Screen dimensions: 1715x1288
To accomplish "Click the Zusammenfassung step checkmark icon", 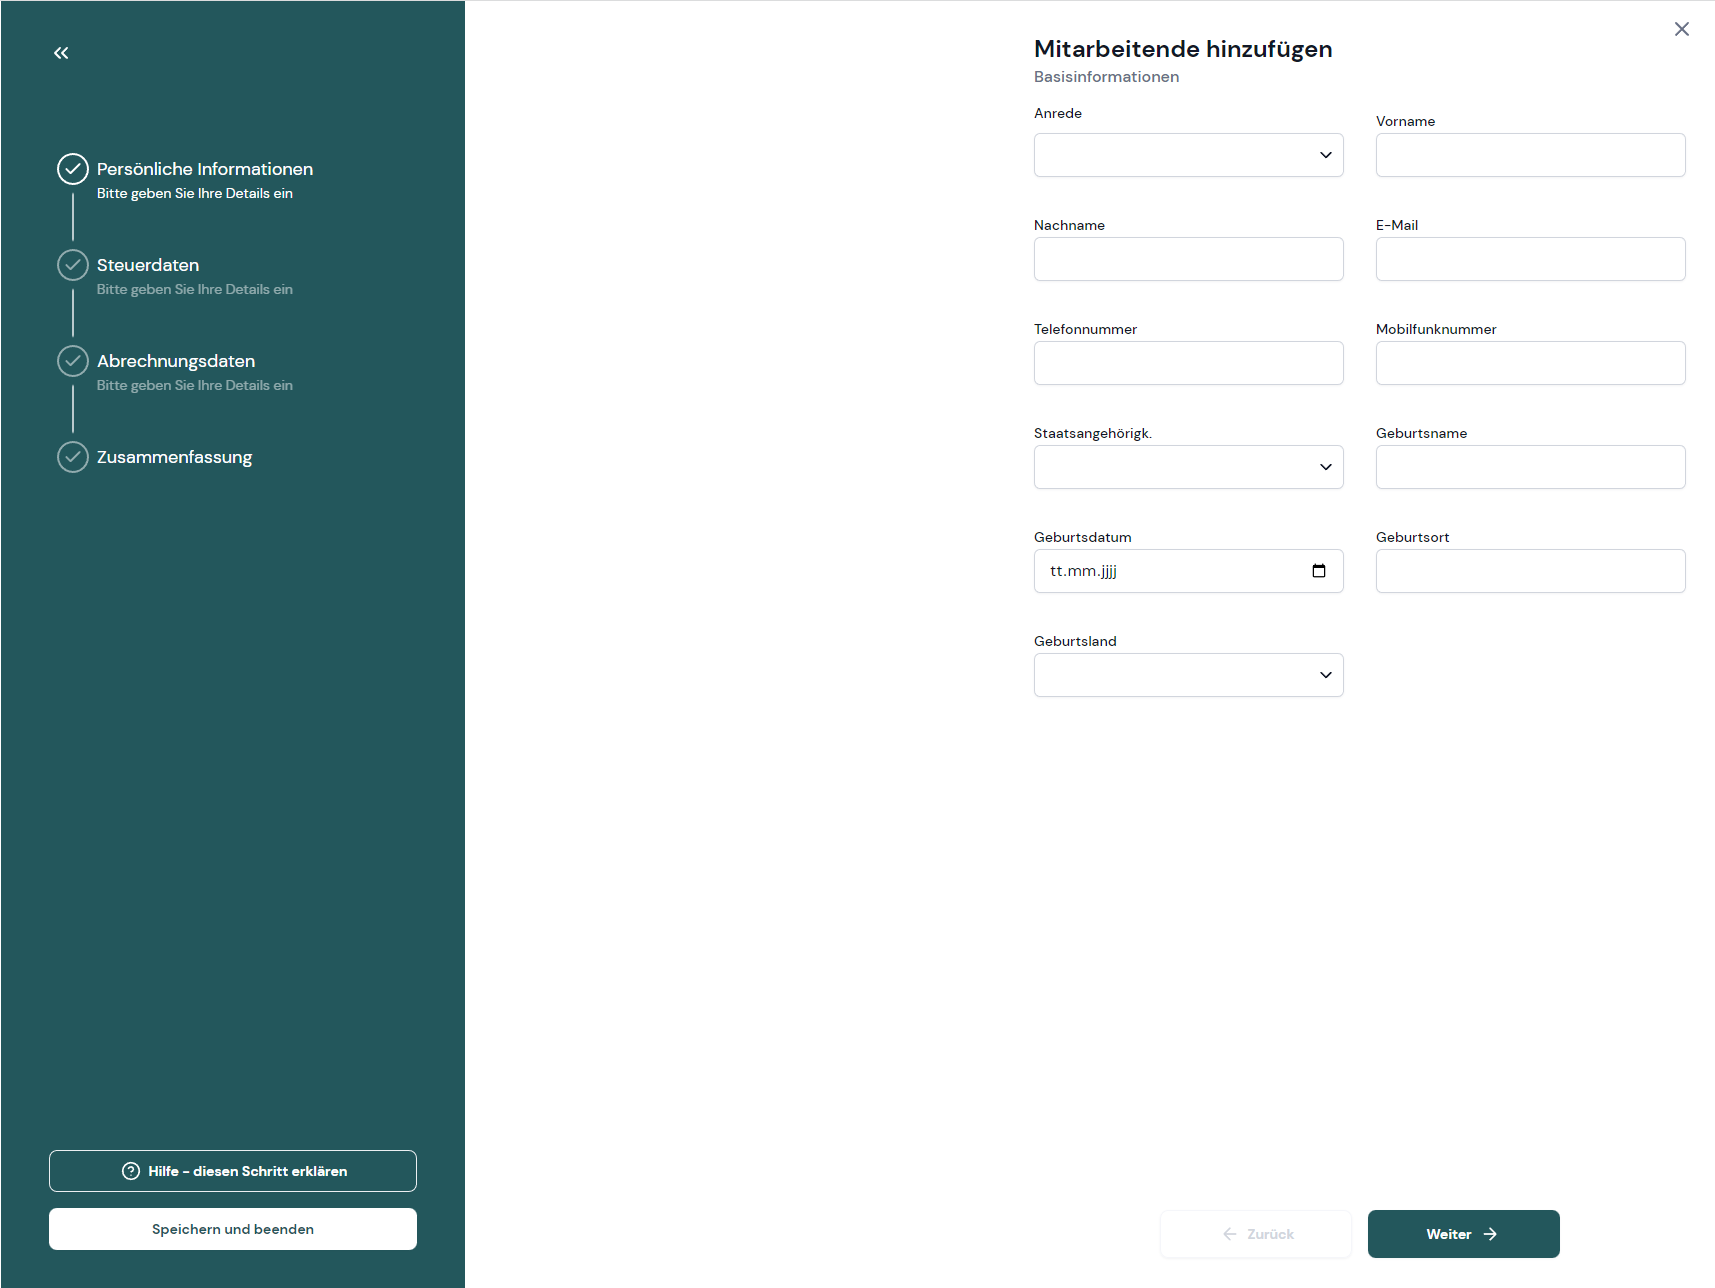I will point(73,457).
